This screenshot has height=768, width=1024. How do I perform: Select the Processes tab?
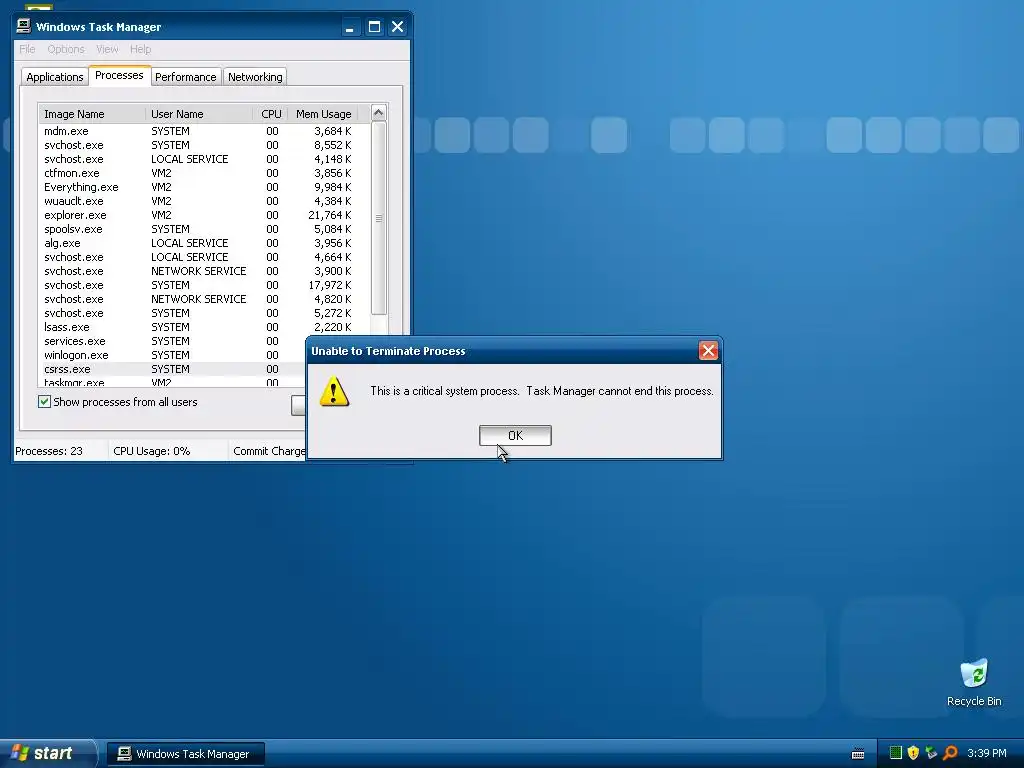point(119,75)
